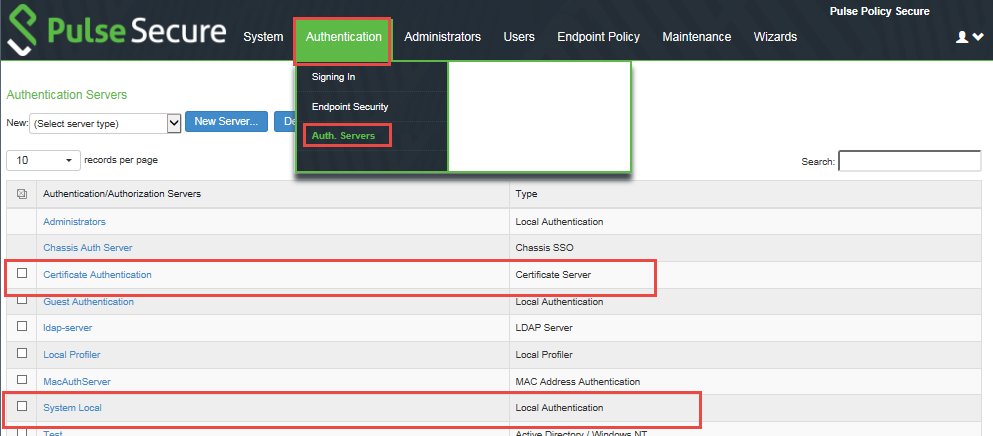Open the Administrators menu
Screen dimensions: 993x436
[x=443, y=37]
